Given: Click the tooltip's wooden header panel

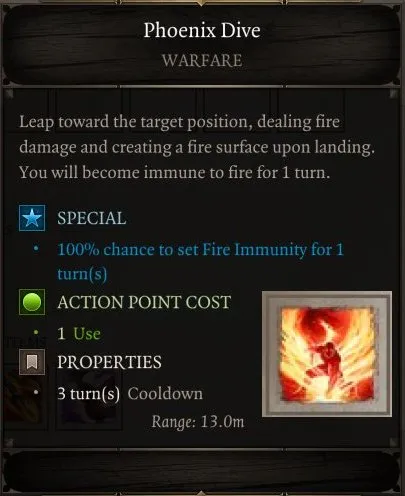Looking at the screenshot, I should pyautogui.click(x=202, y=44).
